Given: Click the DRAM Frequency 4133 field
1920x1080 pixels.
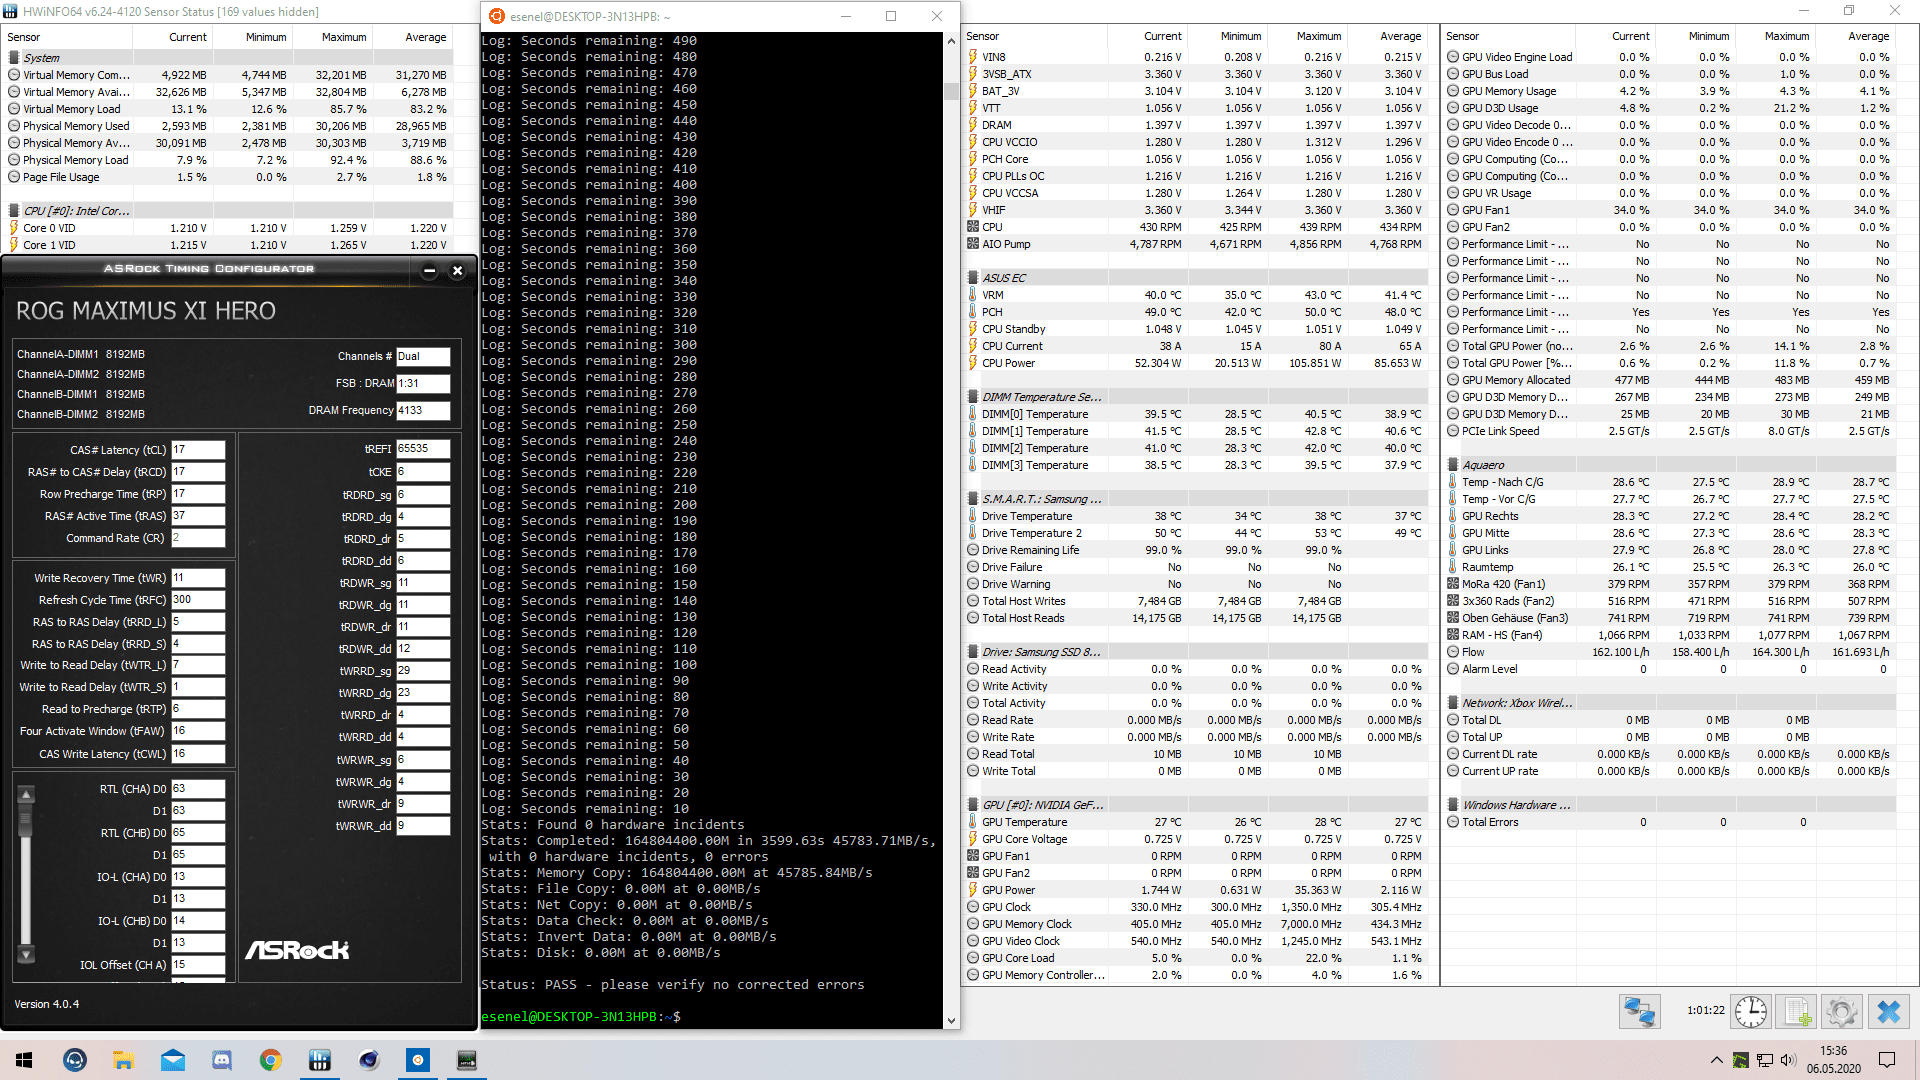Looking at the screenshot, I should coord(423,410).
